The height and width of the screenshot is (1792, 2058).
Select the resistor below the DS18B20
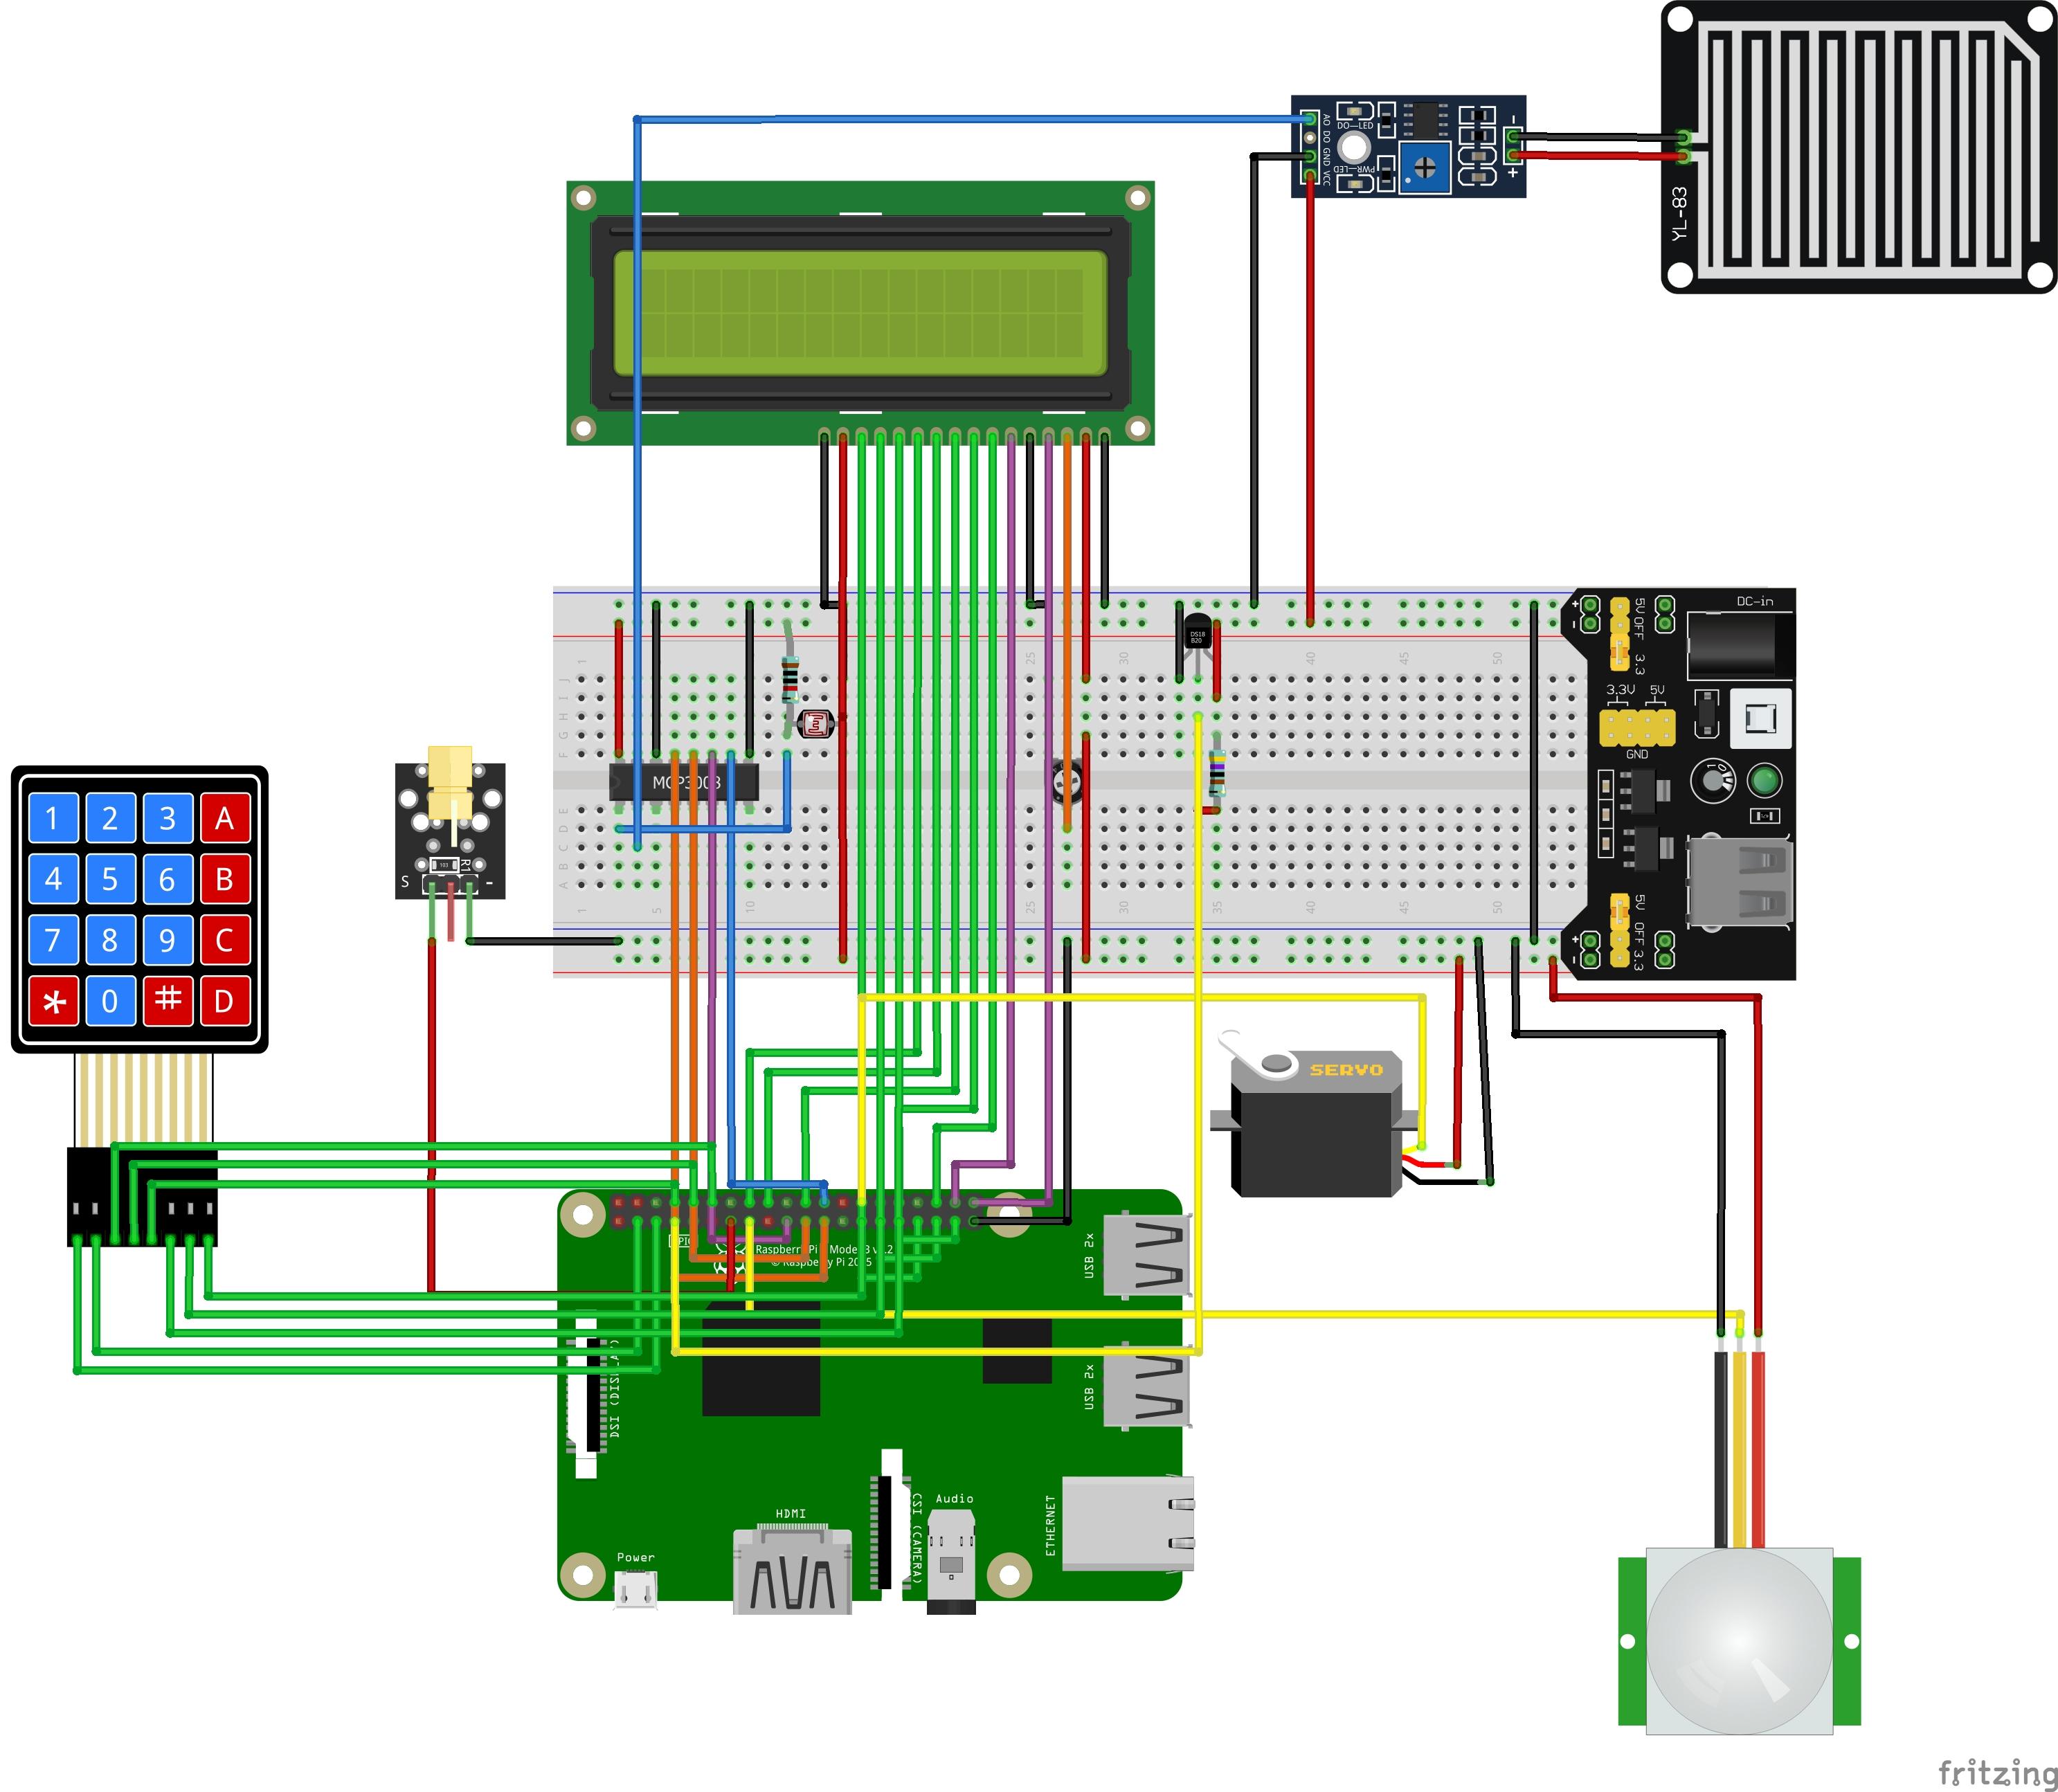tap(1217, 773)
